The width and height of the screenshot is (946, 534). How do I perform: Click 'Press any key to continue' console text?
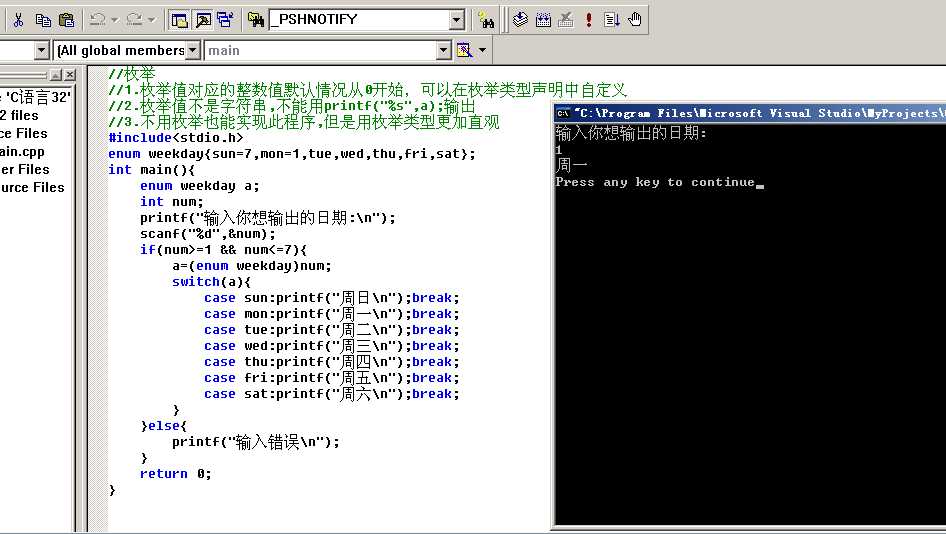pos(655,182)
